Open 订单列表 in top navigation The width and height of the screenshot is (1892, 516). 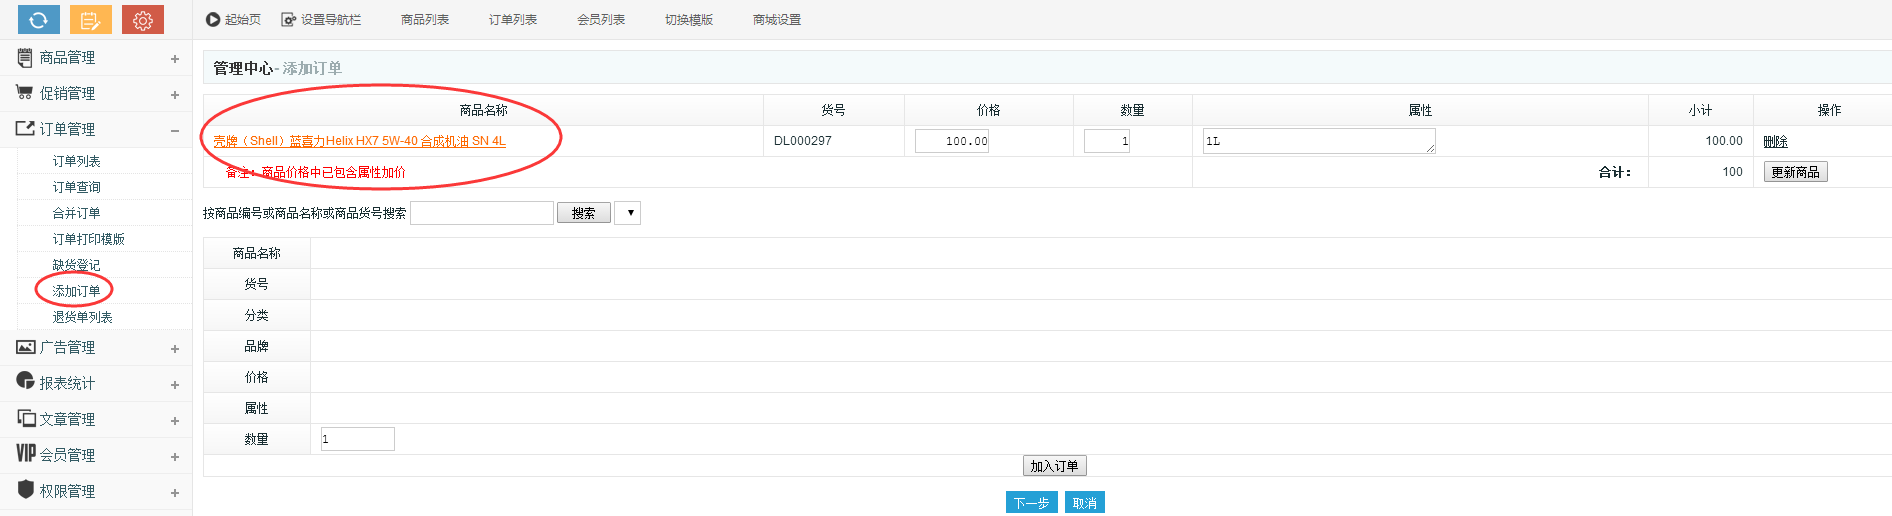pos(513,20)
